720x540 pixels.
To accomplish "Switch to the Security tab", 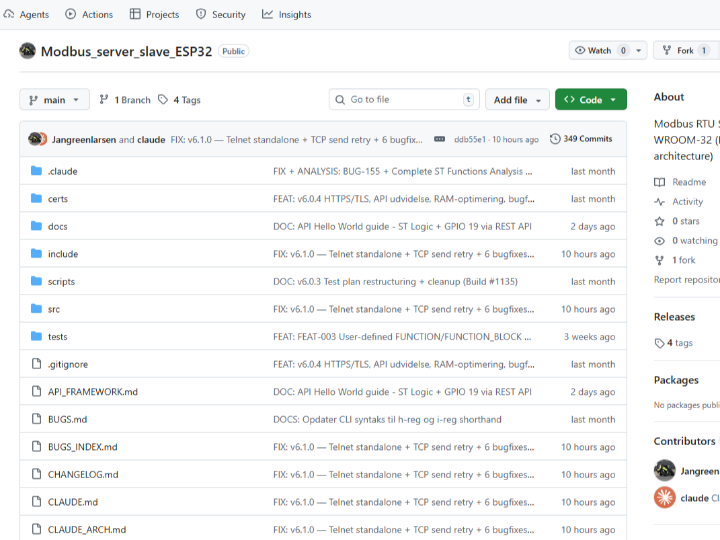I will (x=220, y=14).
